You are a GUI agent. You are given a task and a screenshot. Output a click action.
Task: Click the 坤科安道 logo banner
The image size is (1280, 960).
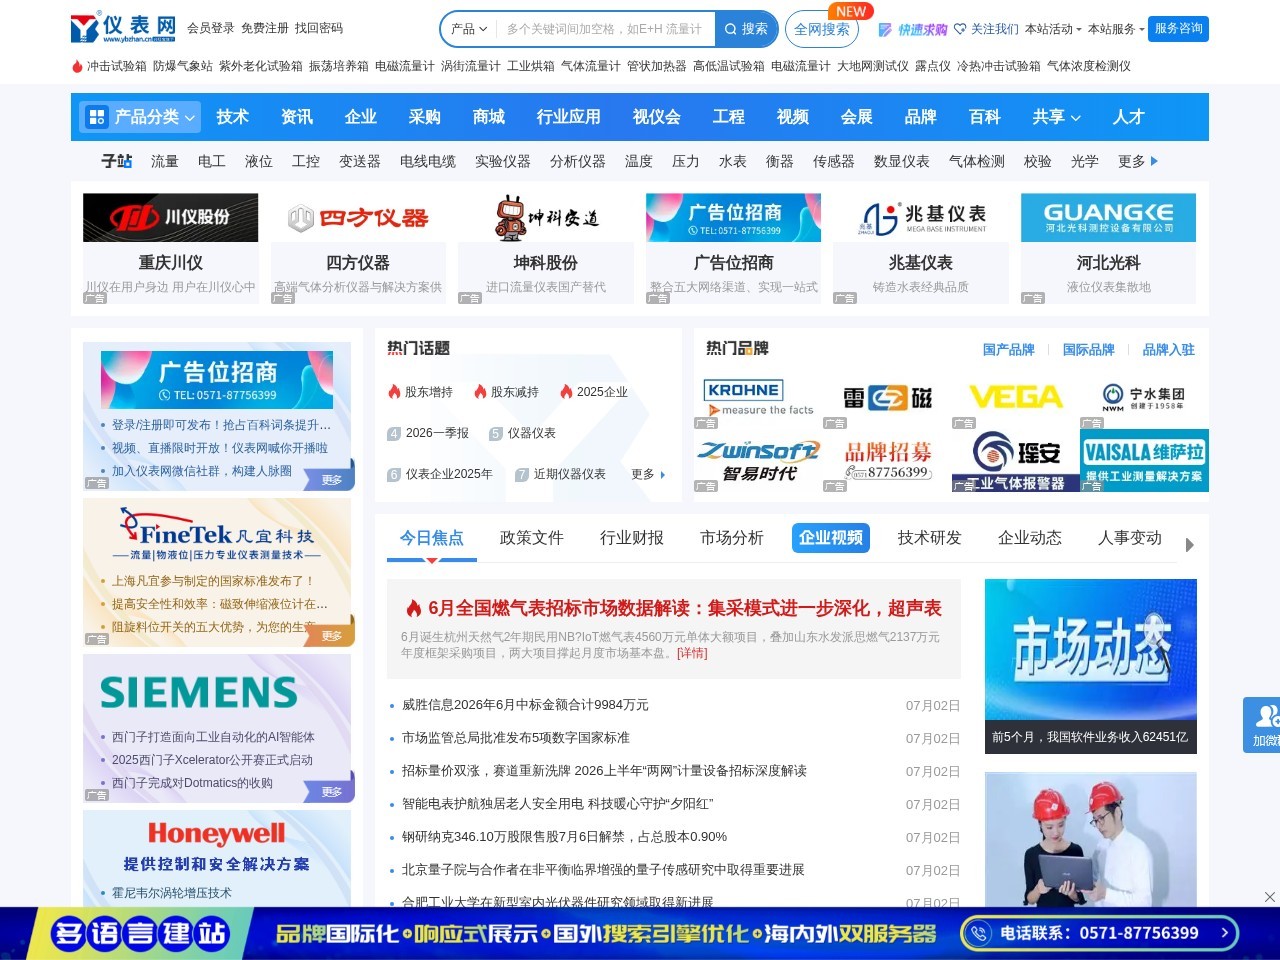(x=546, y=217)
